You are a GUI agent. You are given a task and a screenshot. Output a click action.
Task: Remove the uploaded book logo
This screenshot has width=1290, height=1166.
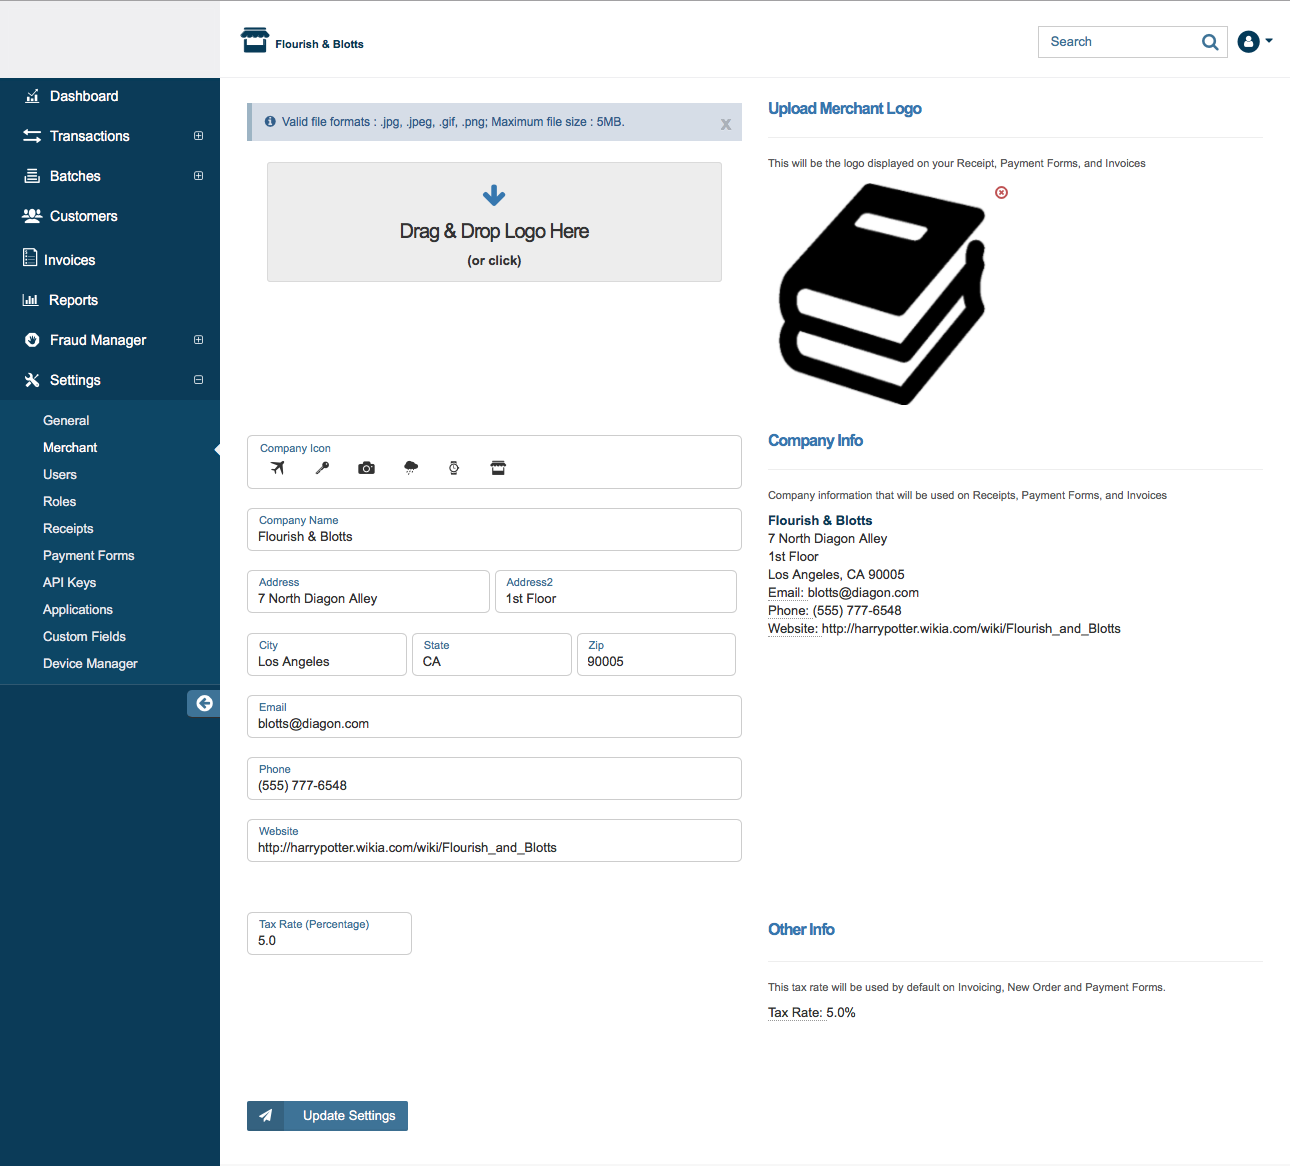tap(1001, 192)
